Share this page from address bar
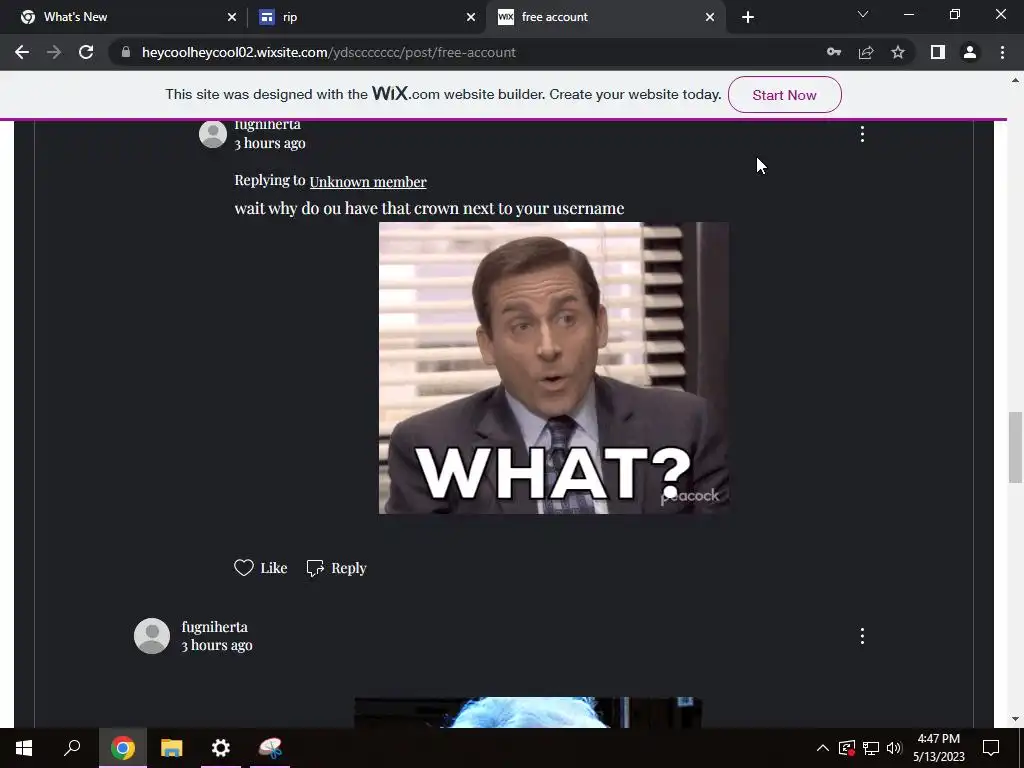 pyautogui.click(x=866, y=52)
